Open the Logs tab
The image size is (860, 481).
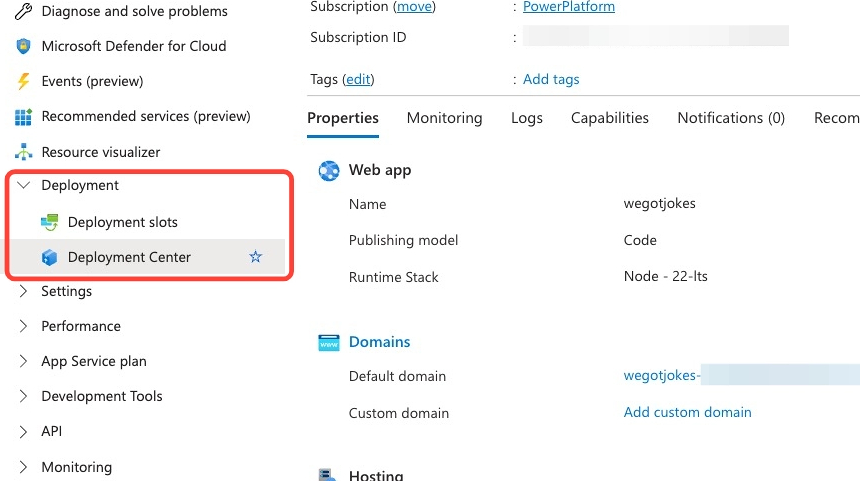pyautogui.click(x=526, y=118)
